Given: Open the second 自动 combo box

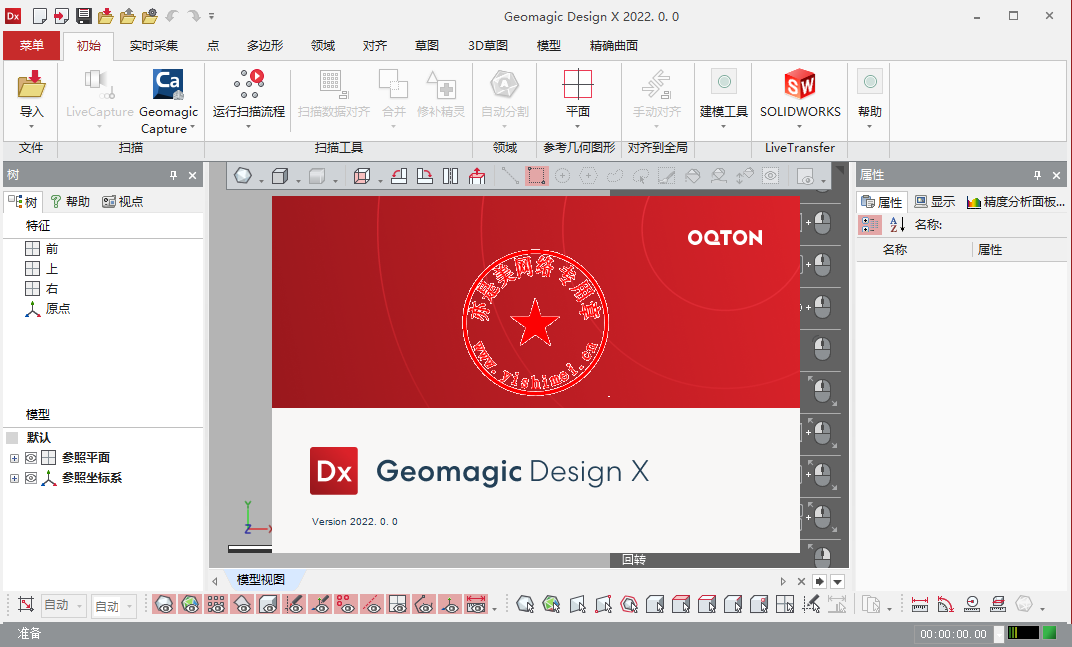Looking at the screenshot, I should tap(113, 606).
